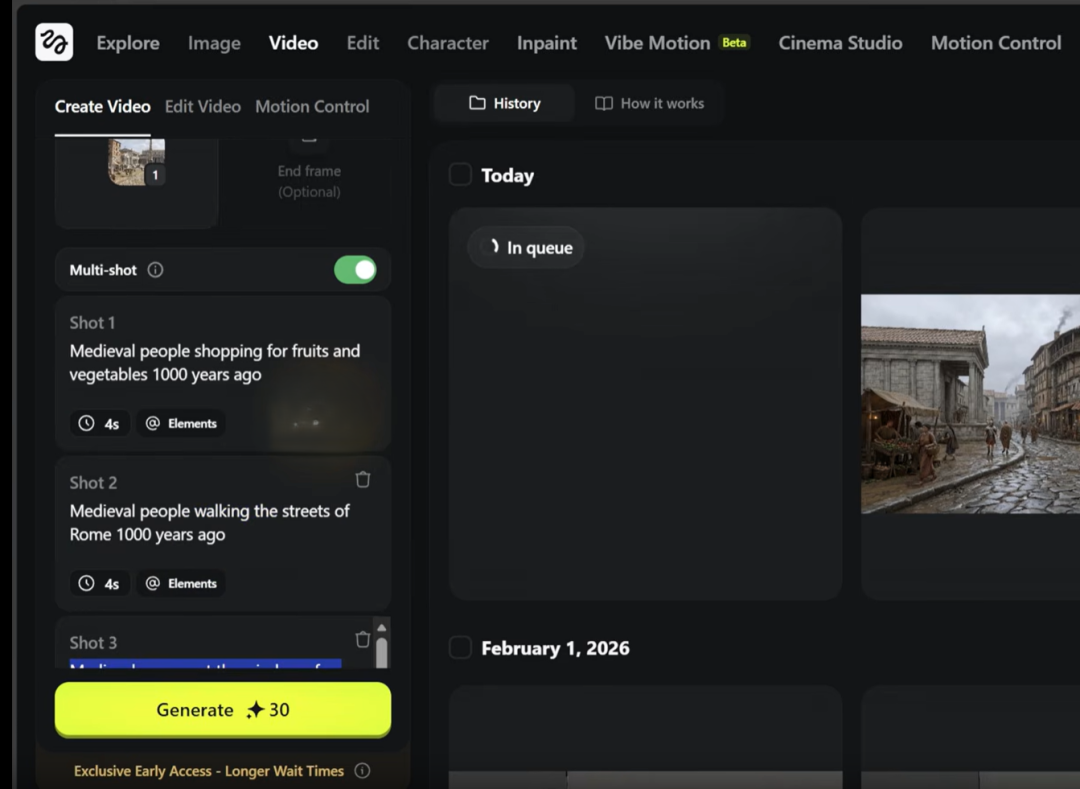The image size is (1080, 789).
Task: Open Shot 1 duration 4s selector
Action: point(99,423)
